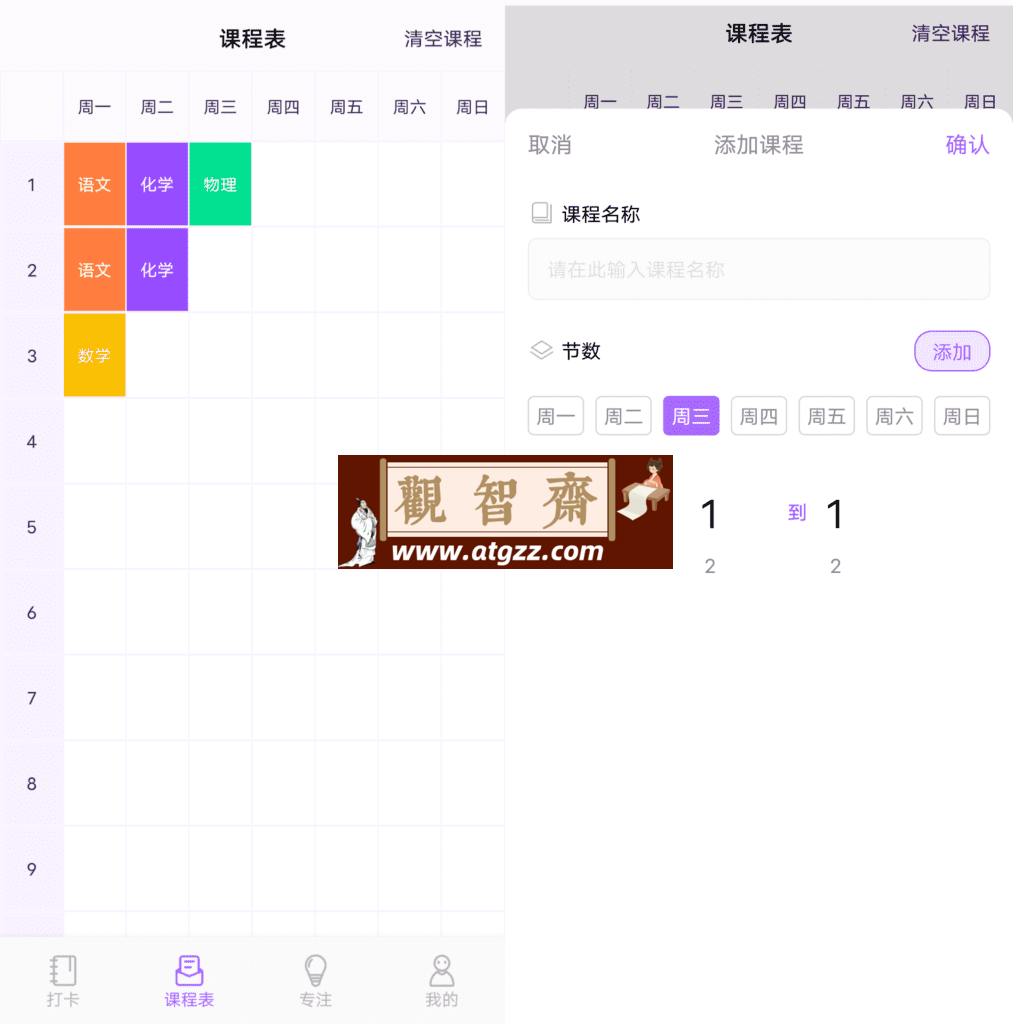Choose value 2 in start-period picker

click(x=710, y=566)
